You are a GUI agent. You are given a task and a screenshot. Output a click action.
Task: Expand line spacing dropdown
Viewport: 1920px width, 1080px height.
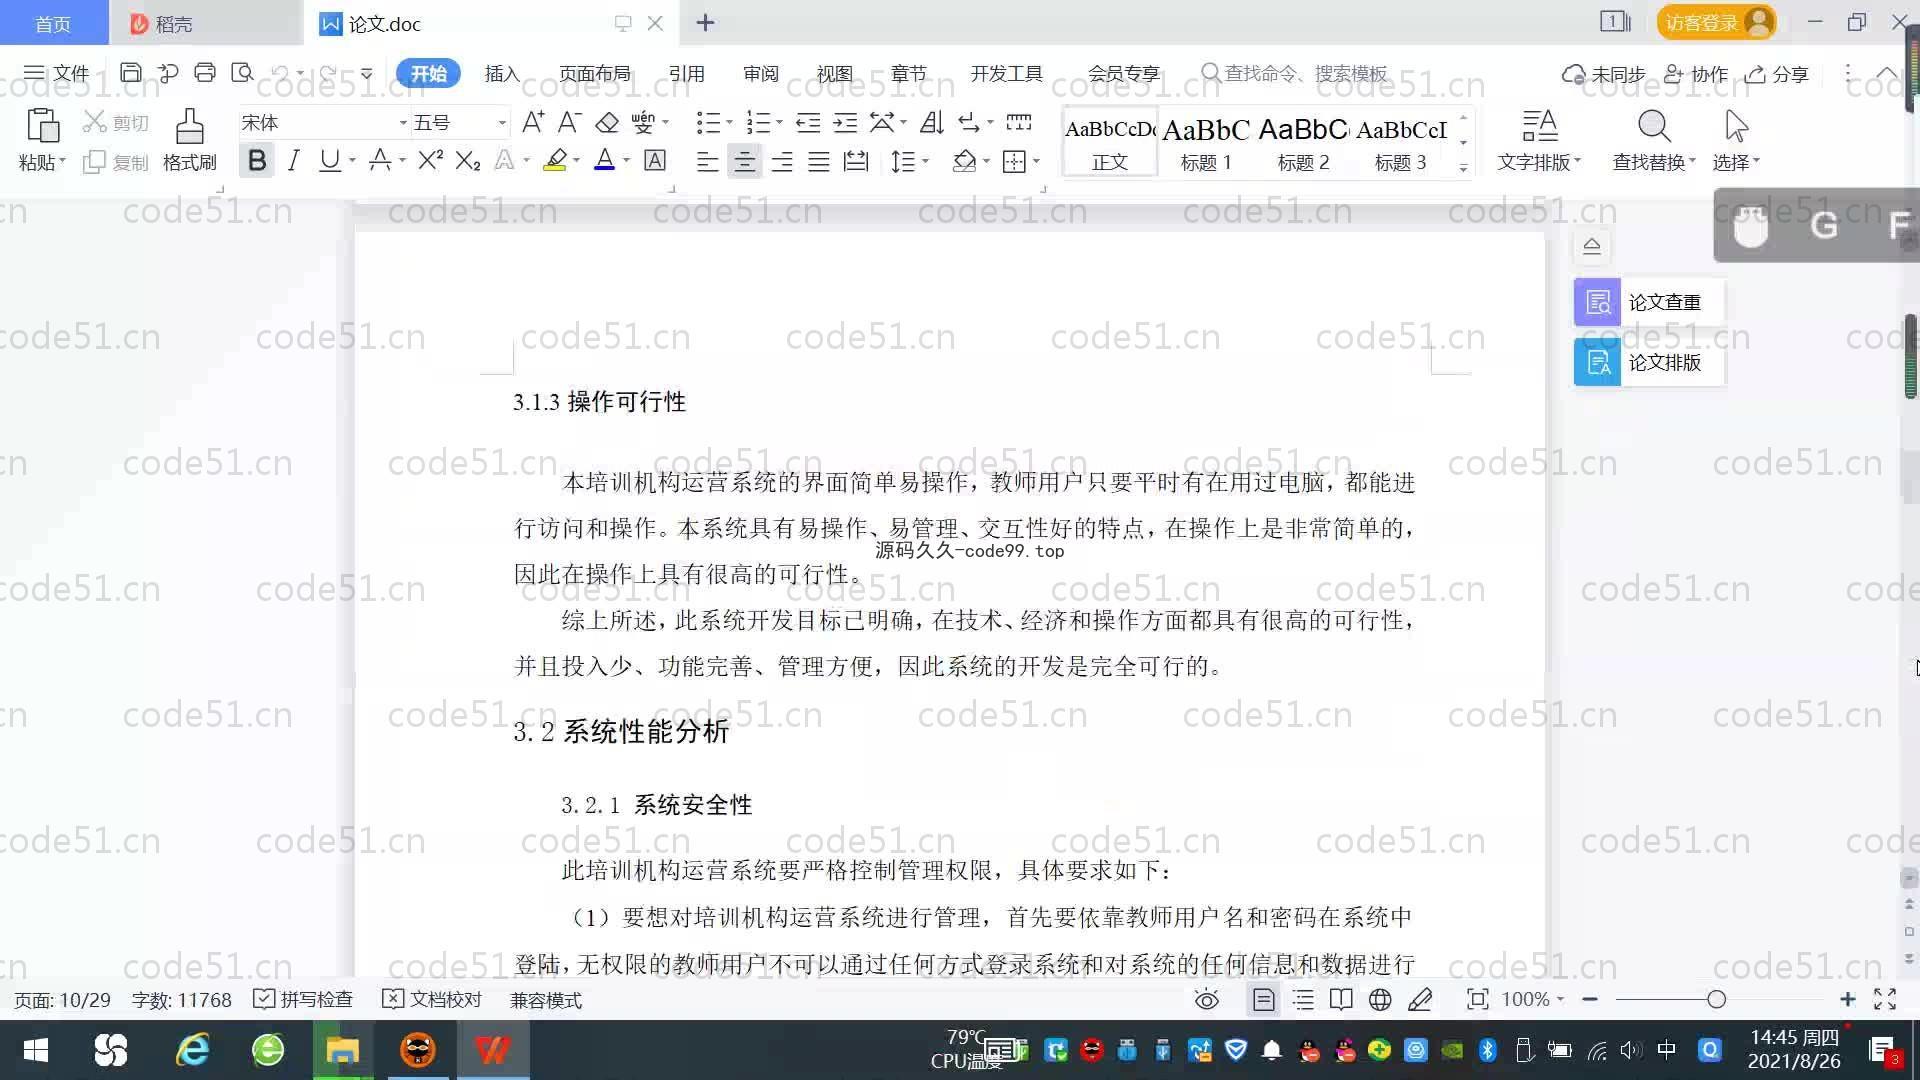point(926,161)
